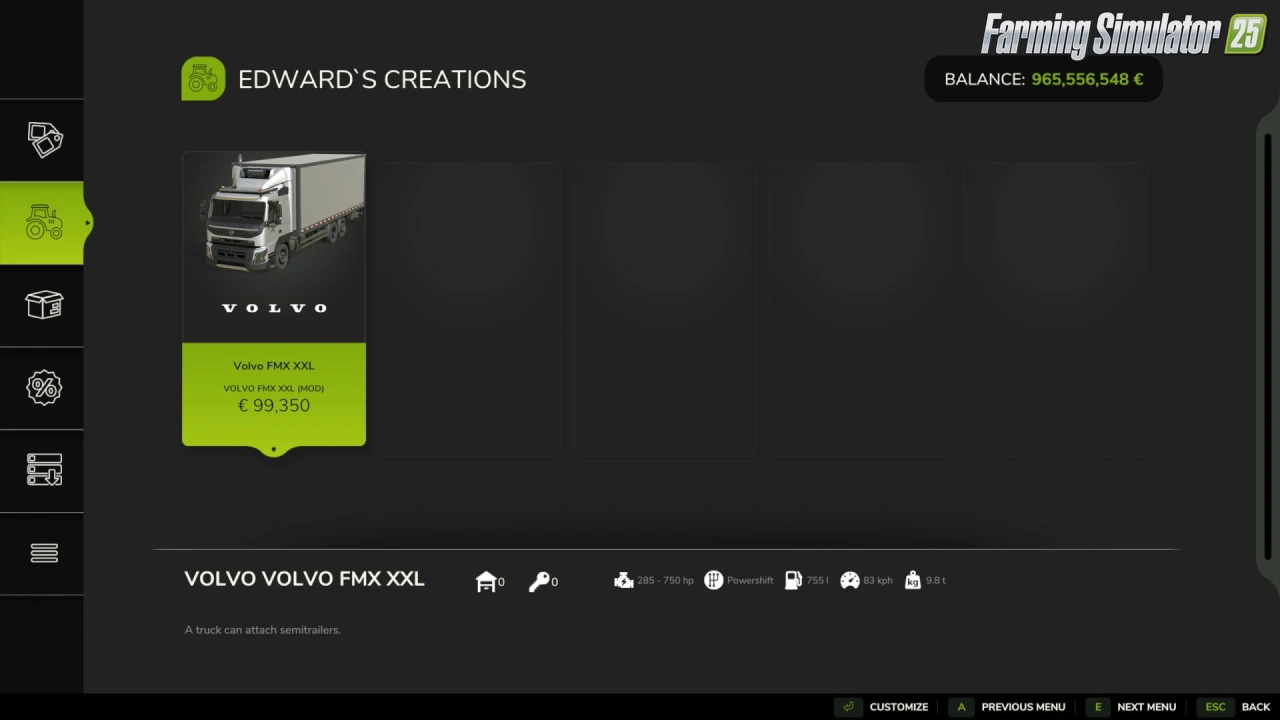Open the hamburger list menu icon

click(x=44, y=553)
